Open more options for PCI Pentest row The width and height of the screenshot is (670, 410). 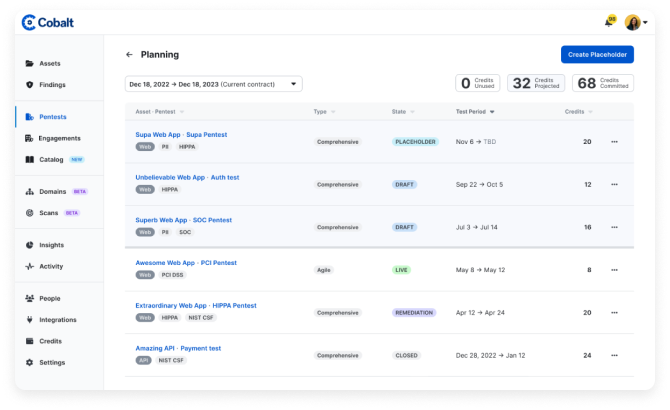[614, 270]
